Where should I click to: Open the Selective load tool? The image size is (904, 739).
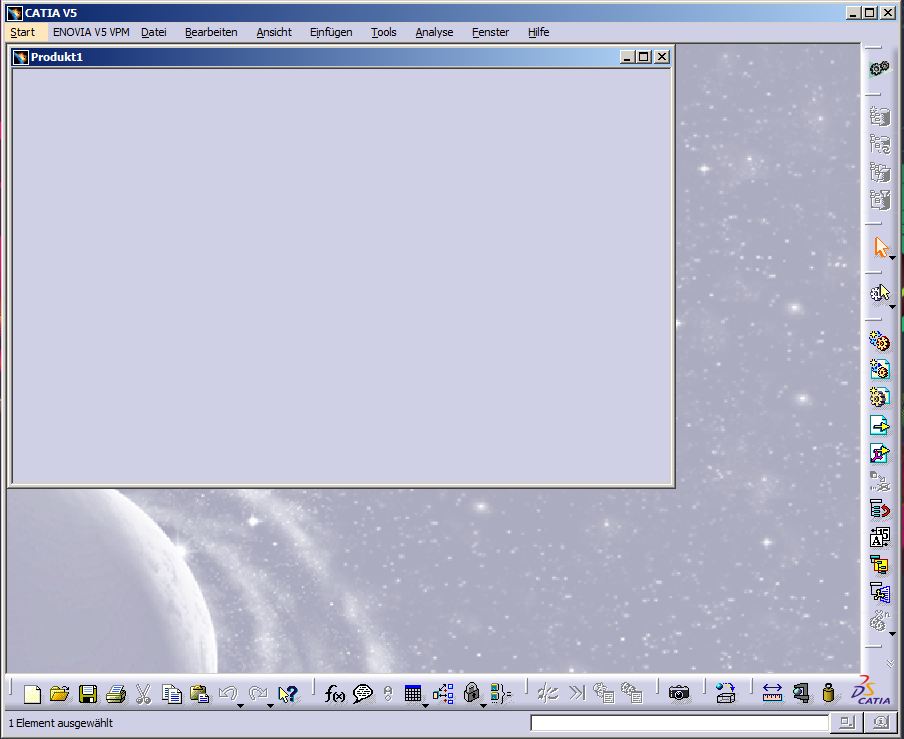click(x=879, y=565)
